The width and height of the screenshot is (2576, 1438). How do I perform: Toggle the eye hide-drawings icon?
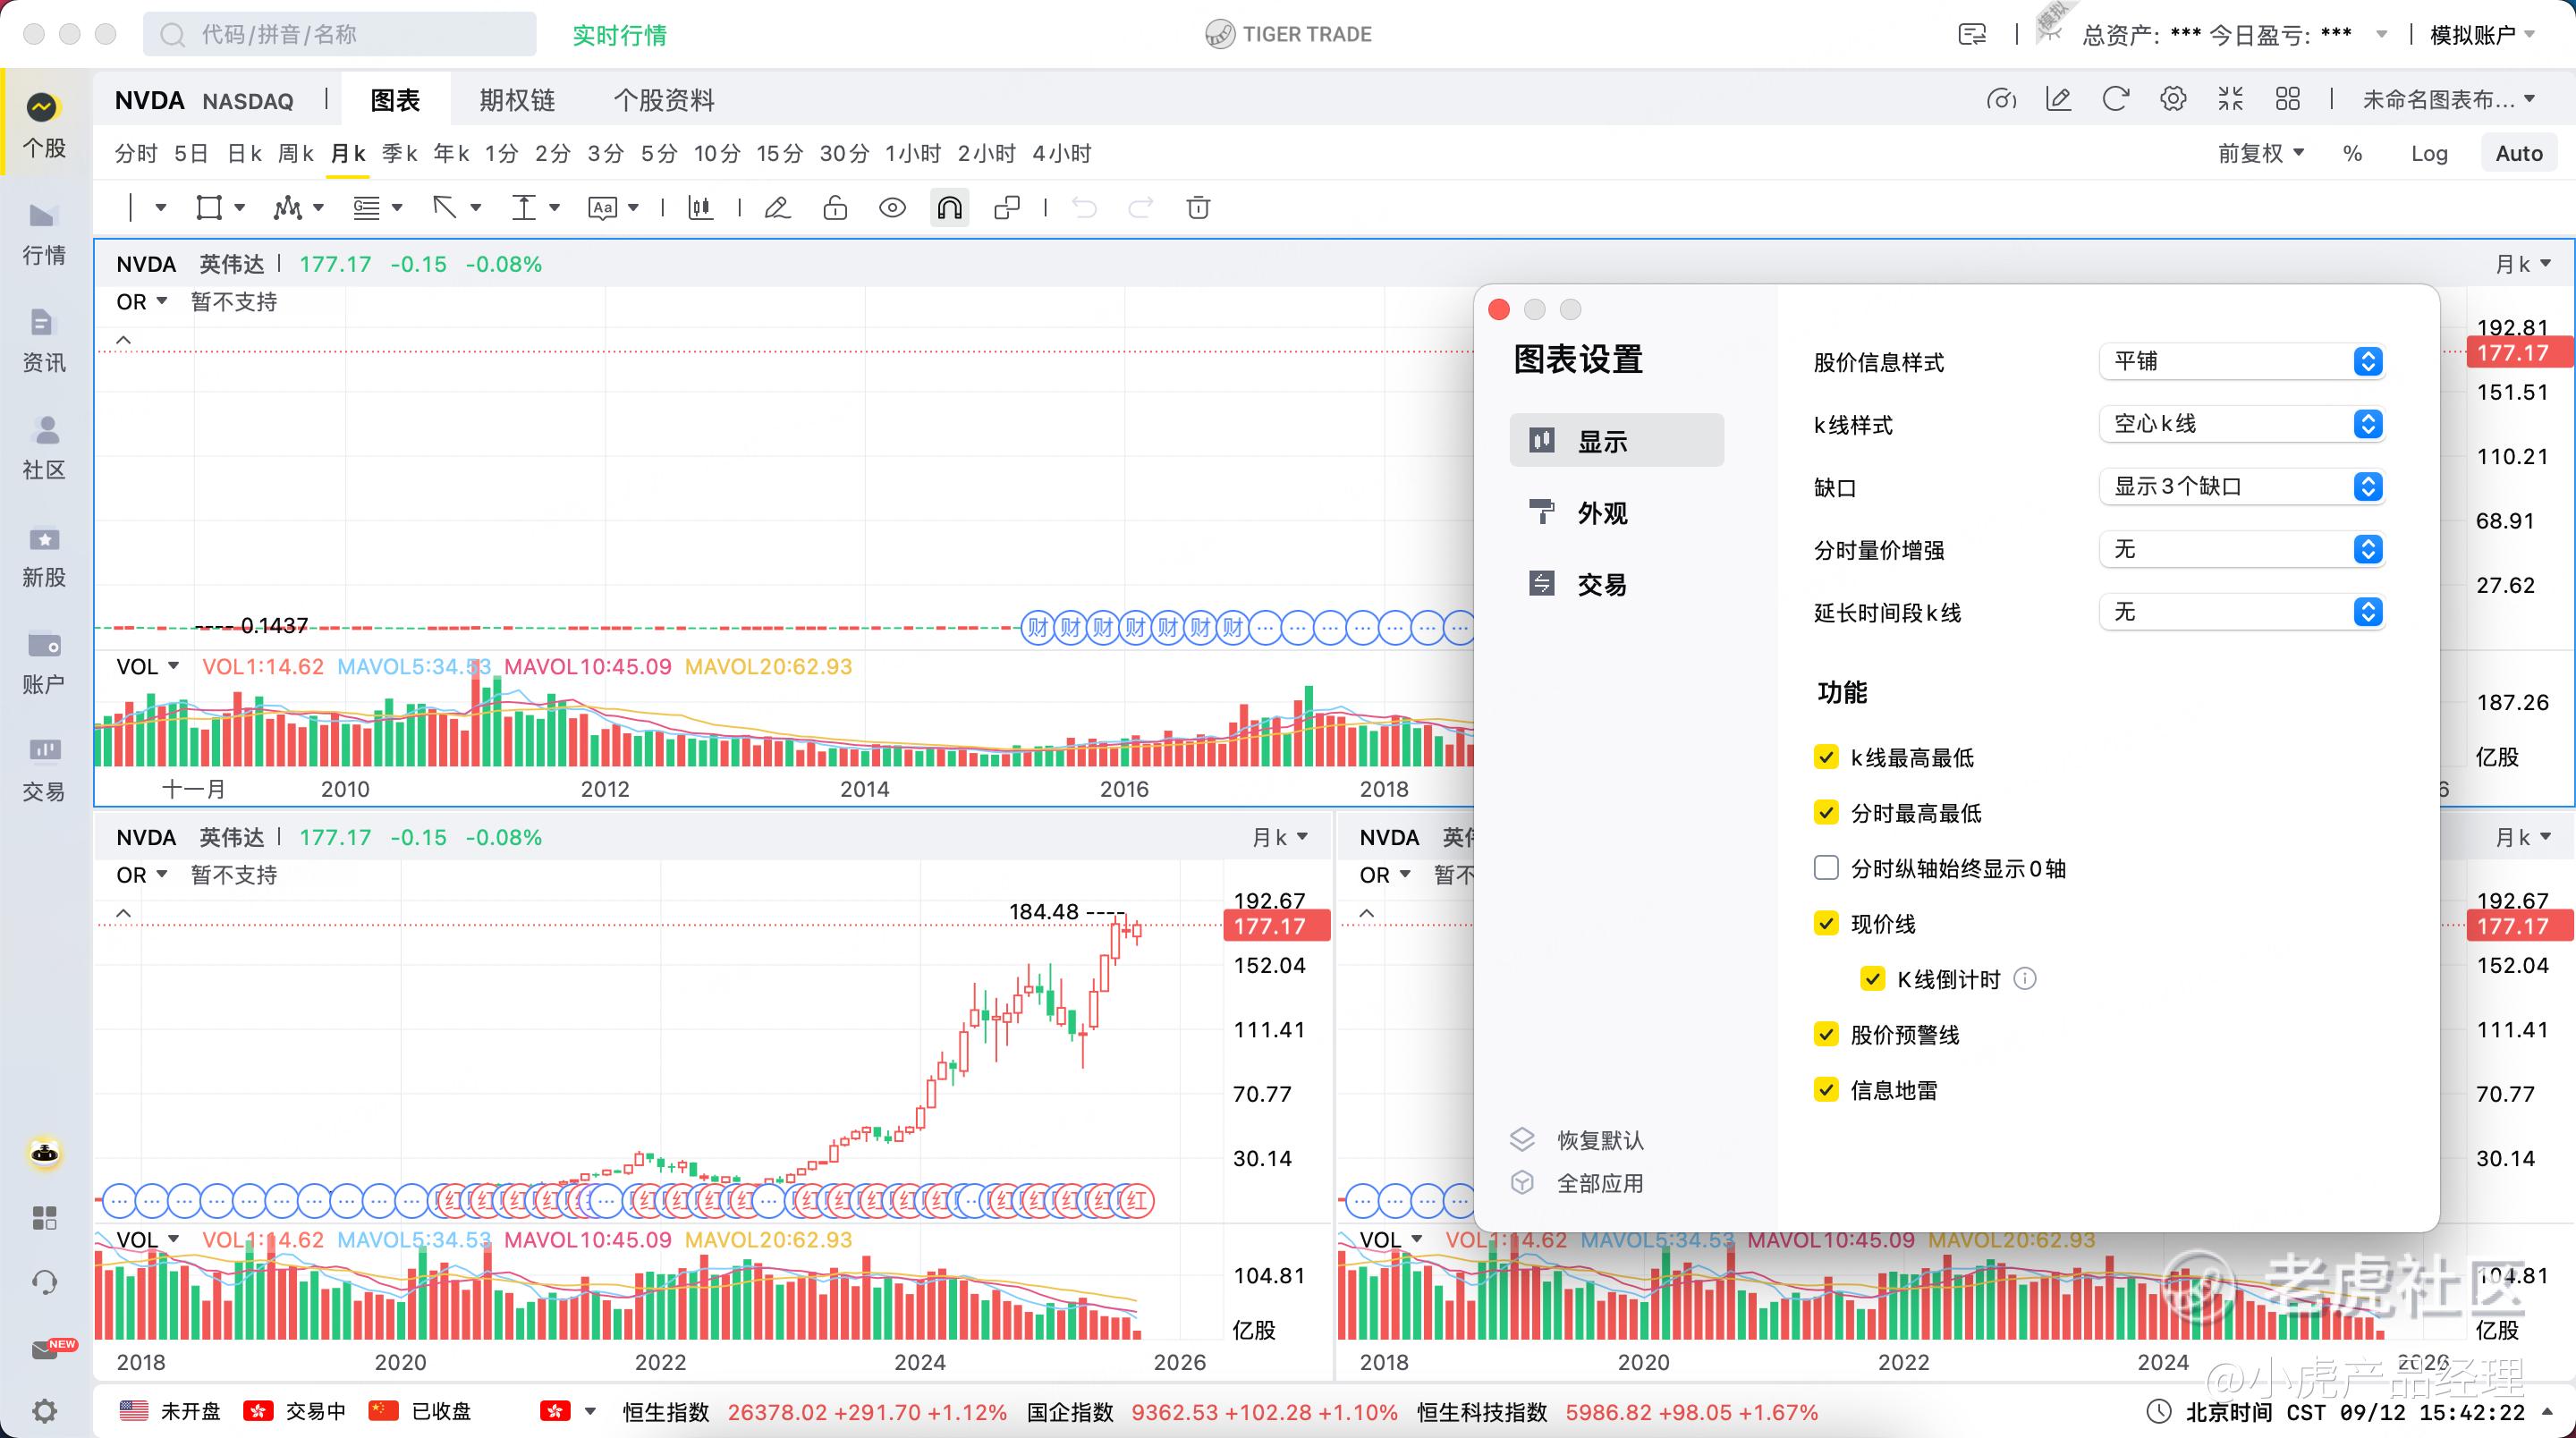coord(892,208)
